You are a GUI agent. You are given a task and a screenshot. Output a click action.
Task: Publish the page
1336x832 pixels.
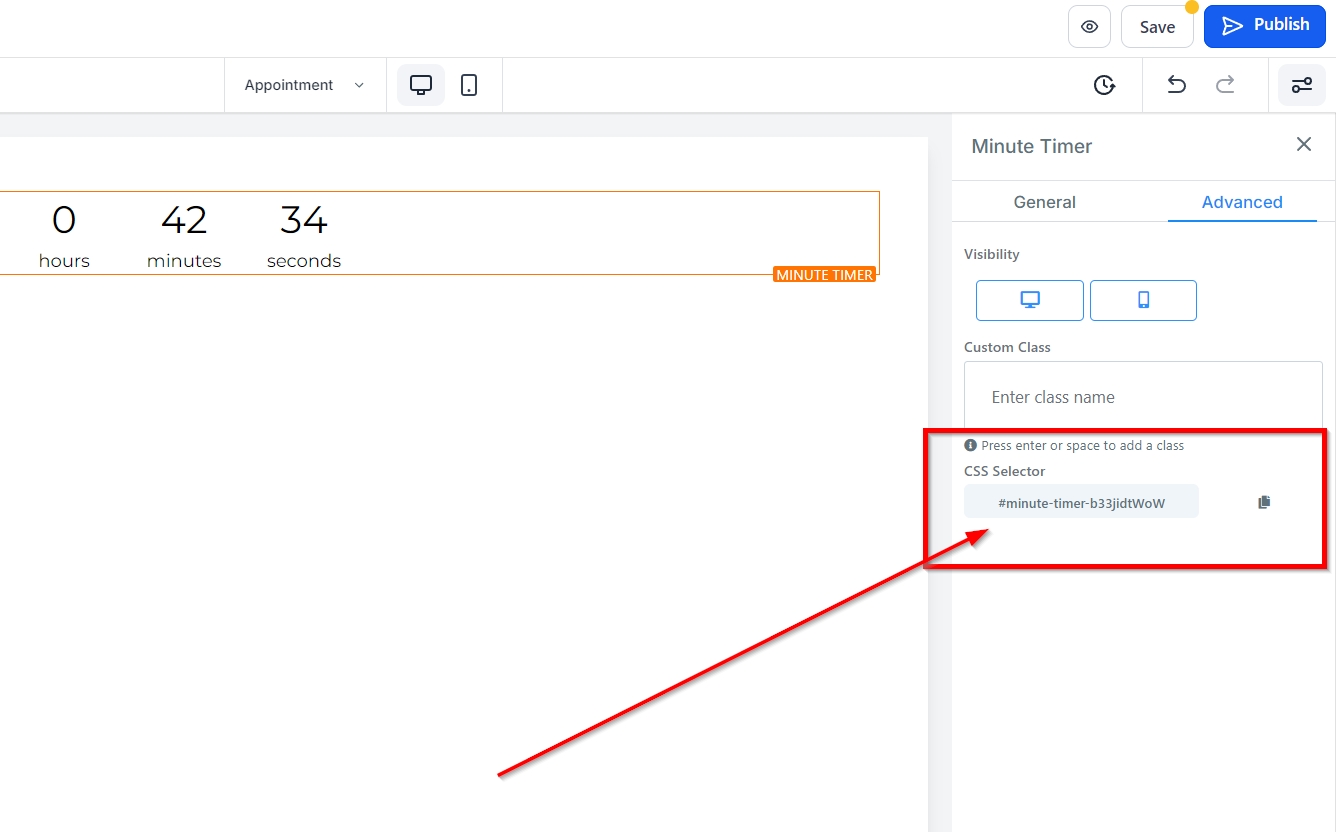1264,26
